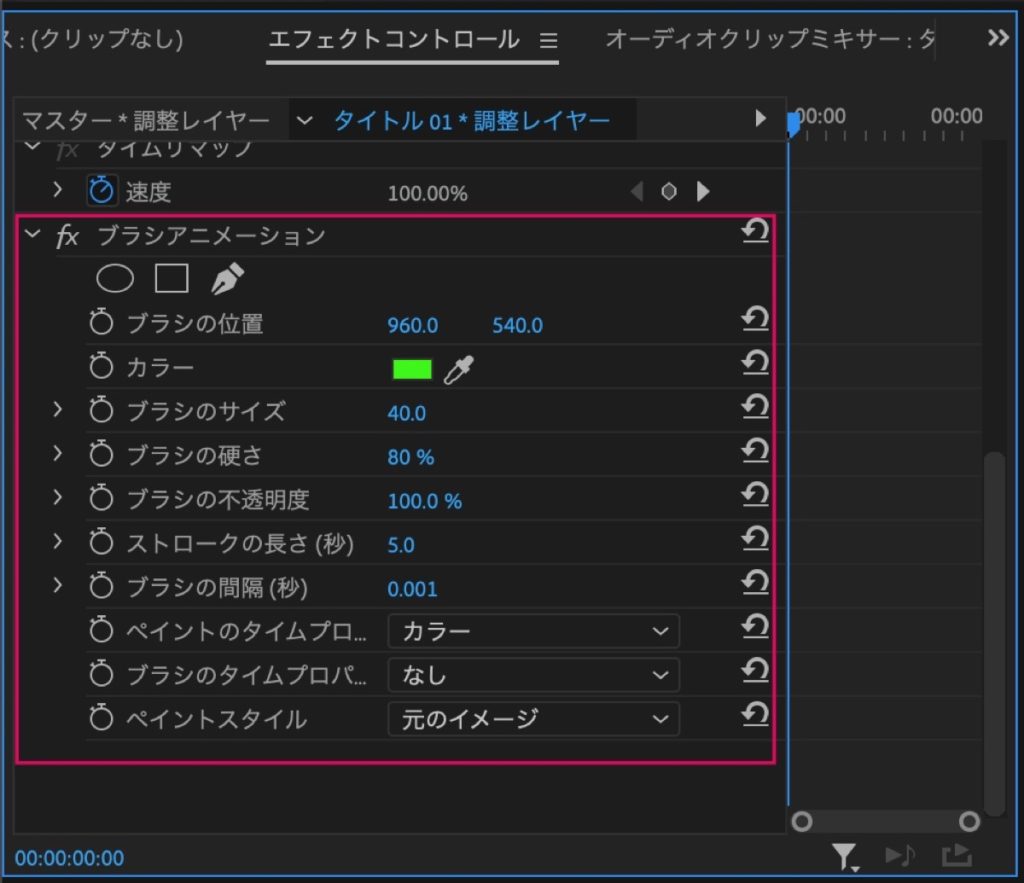The width and height of the screenshot is (1024, 883).
Task: Expand the ブラシの硬さ property
Action: 57,453
